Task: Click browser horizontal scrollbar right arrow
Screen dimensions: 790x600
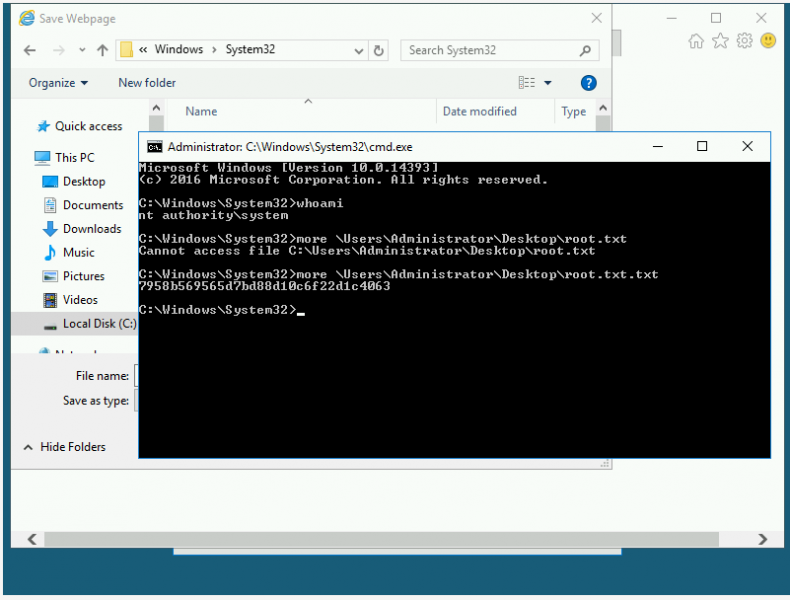Action: click(x=763, y=539)
